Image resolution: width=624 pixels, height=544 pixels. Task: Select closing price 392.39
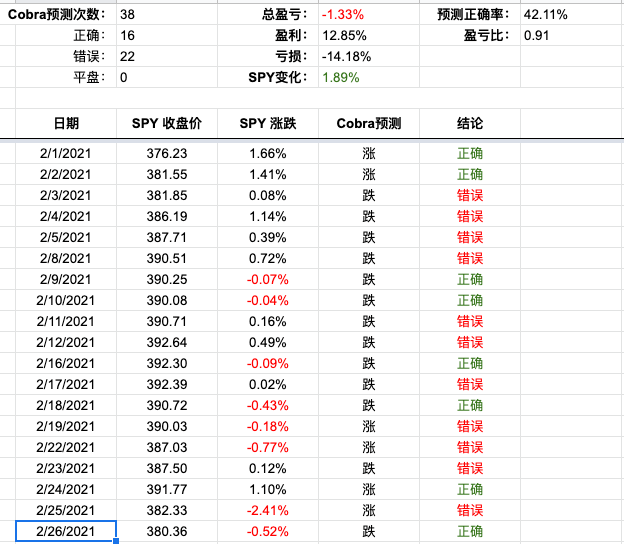pyautogui.click(x=167, y=384)
